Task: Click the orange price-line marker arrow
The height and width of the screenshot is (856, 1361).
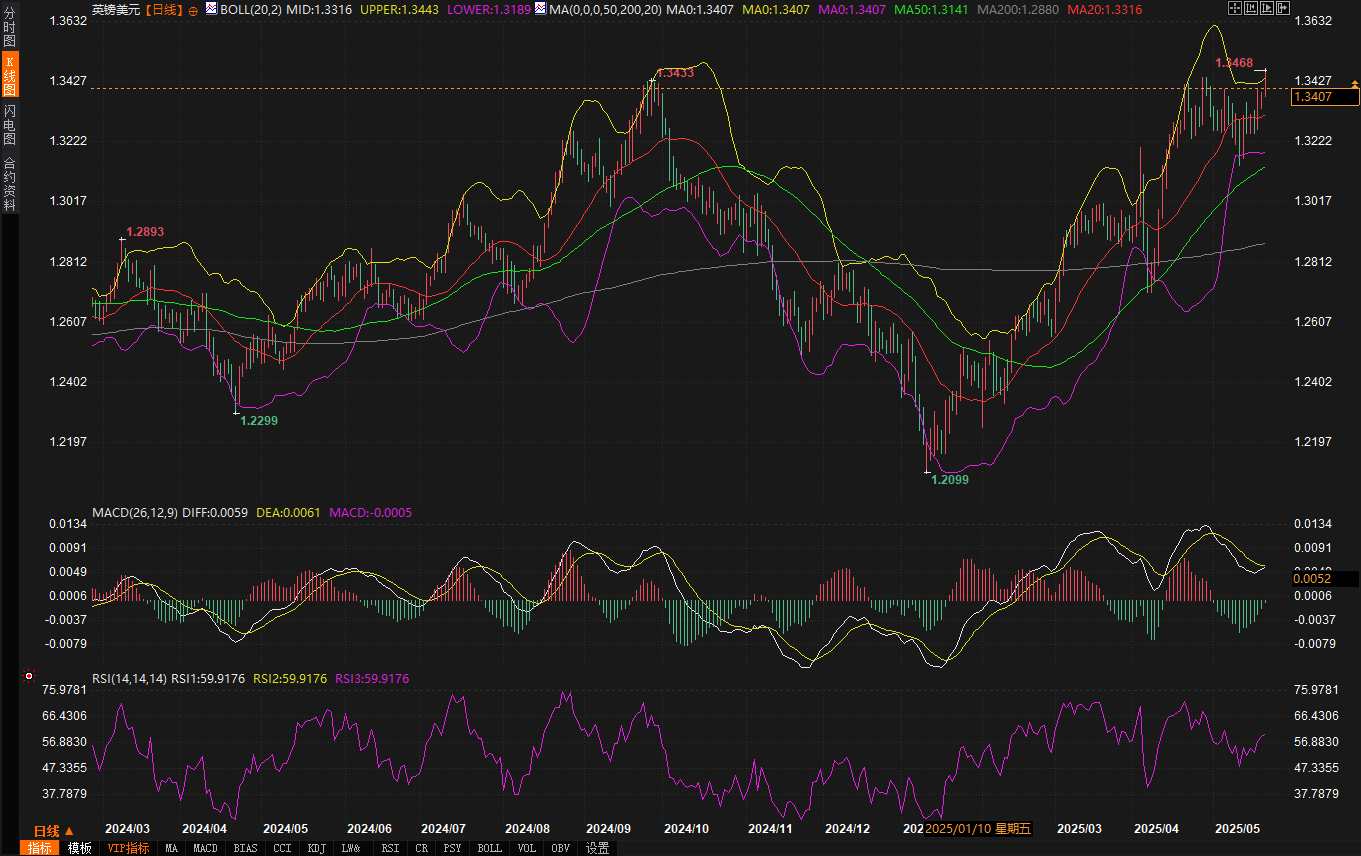Action: (1355, 85)
